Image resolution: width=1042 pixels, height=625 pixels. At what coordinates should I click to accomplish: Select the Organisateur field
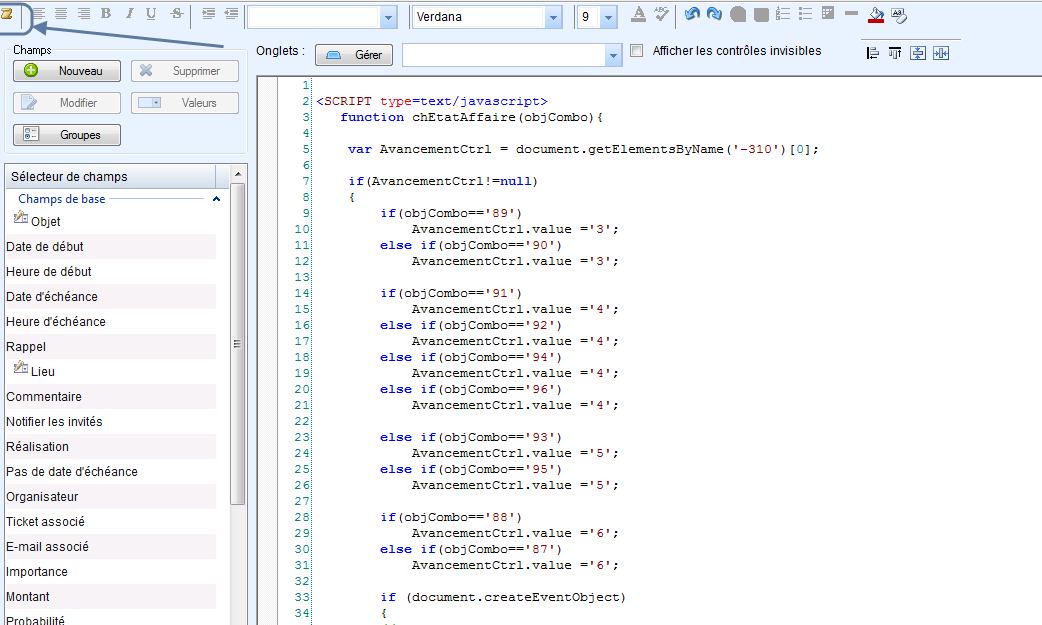click(x=111, y=497)
